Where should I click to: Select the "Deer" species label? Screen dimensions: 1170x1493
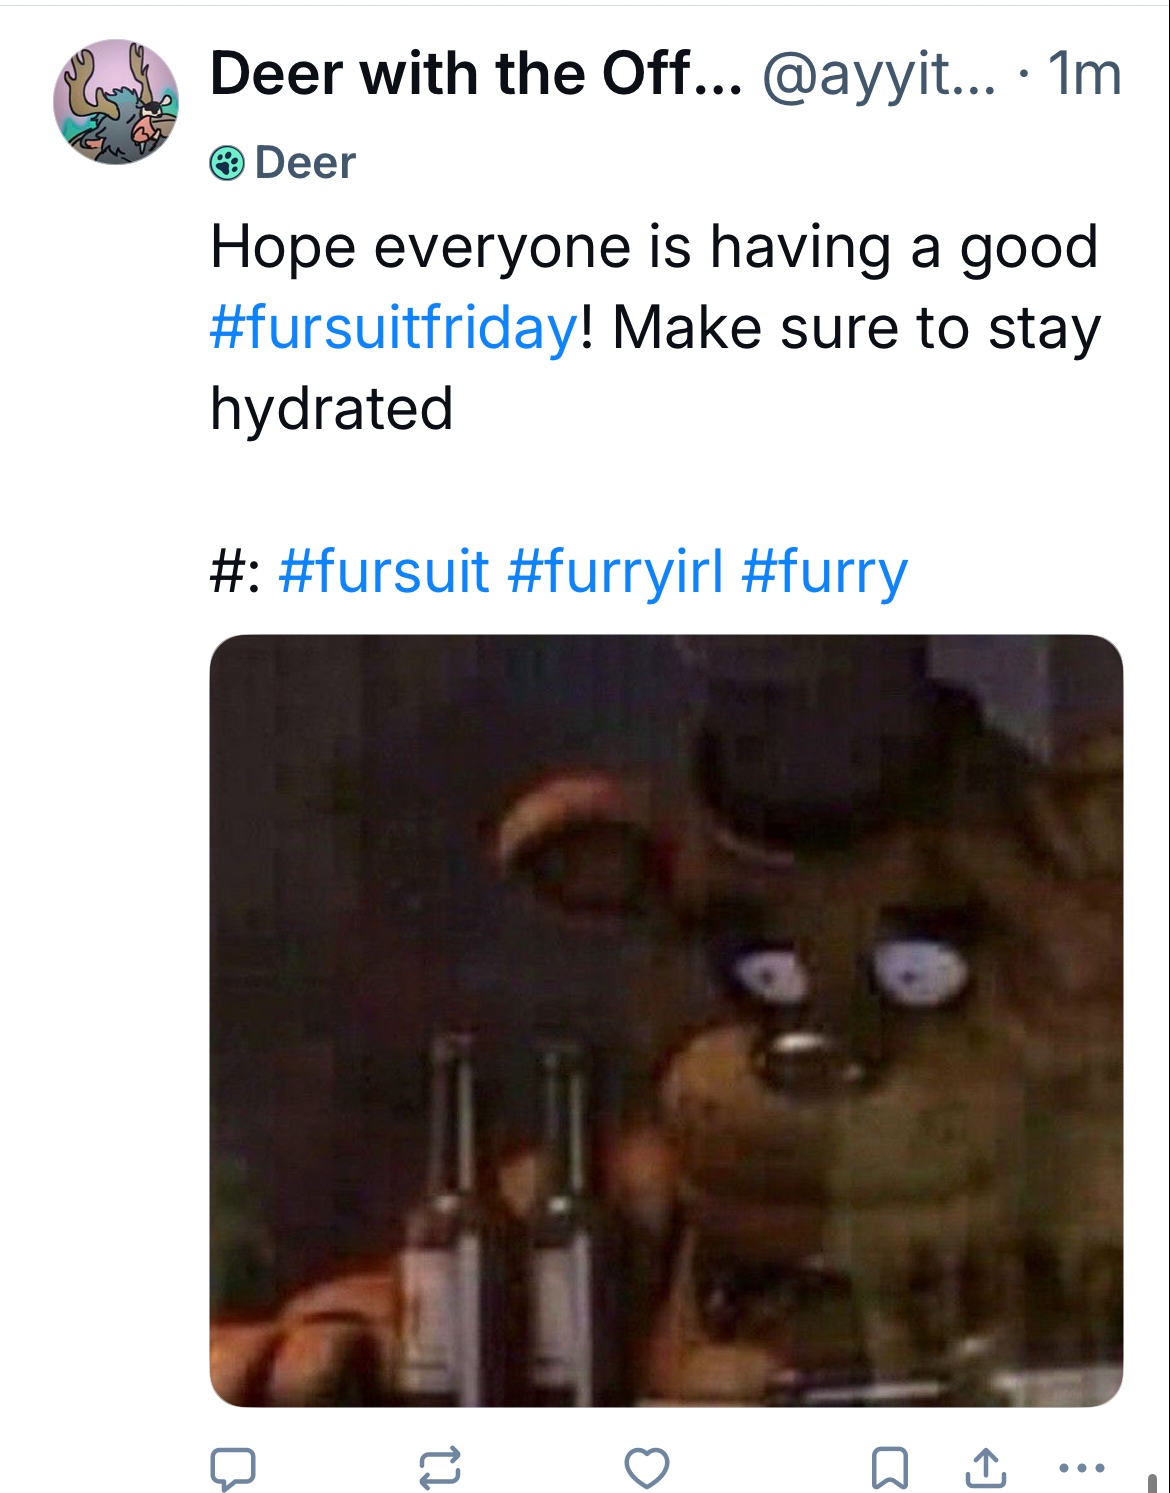click(305, 163)
